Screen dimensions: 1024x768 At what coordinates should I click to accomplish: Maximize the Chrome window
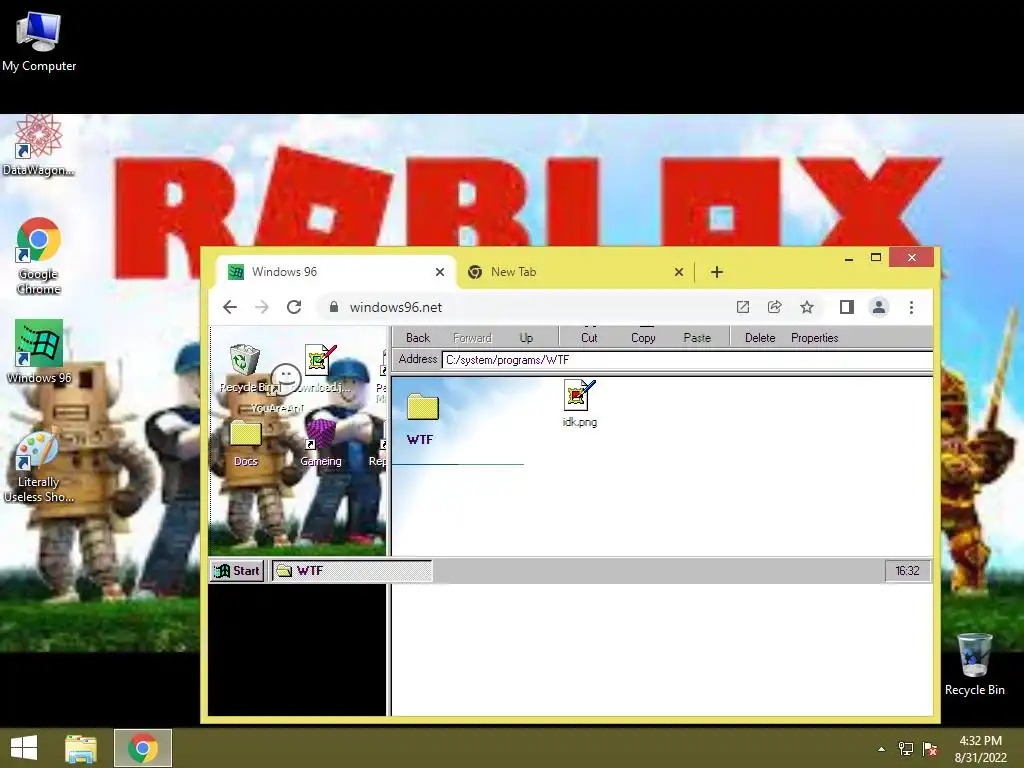coord(876,257)
